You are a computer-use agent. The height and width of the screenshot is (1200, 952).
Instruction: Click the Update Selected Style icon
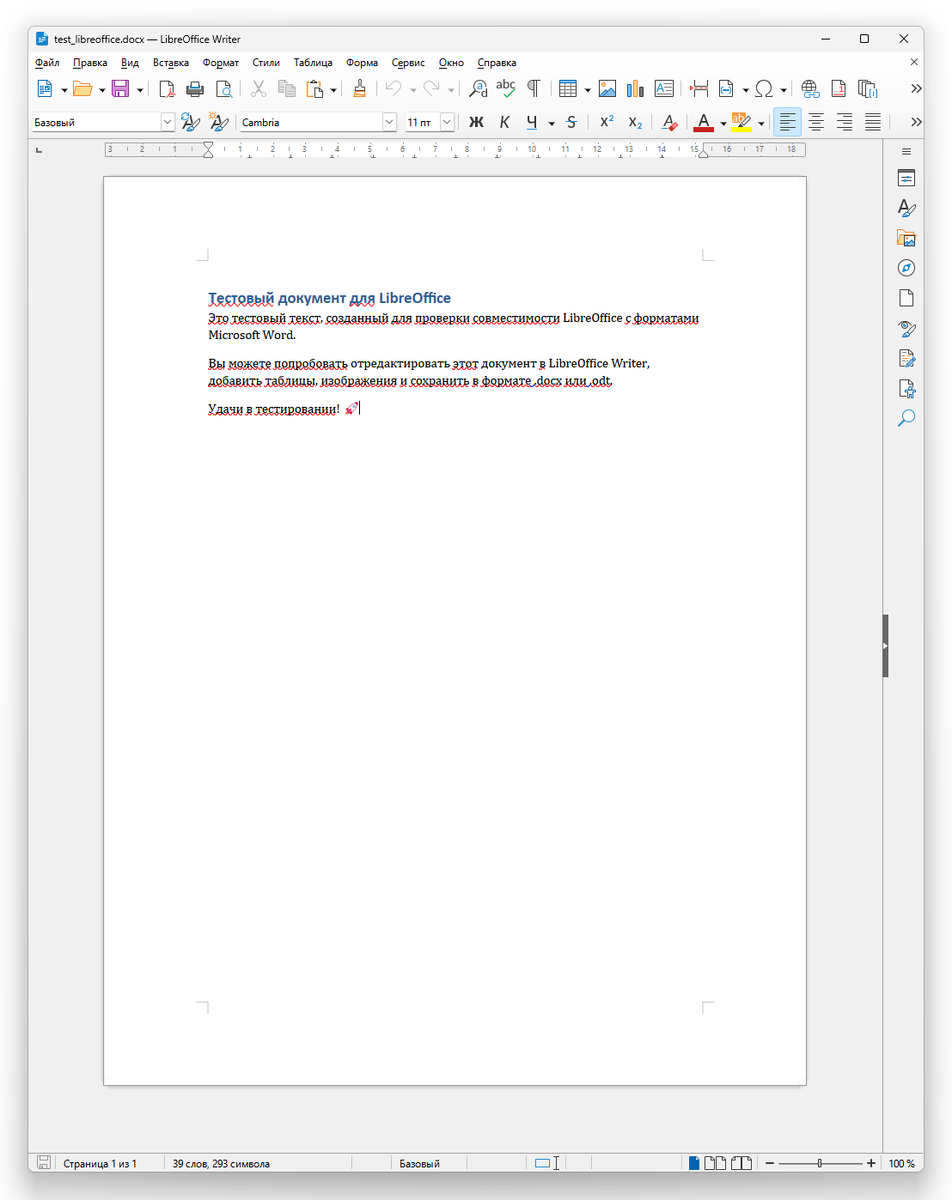[190, 122]
